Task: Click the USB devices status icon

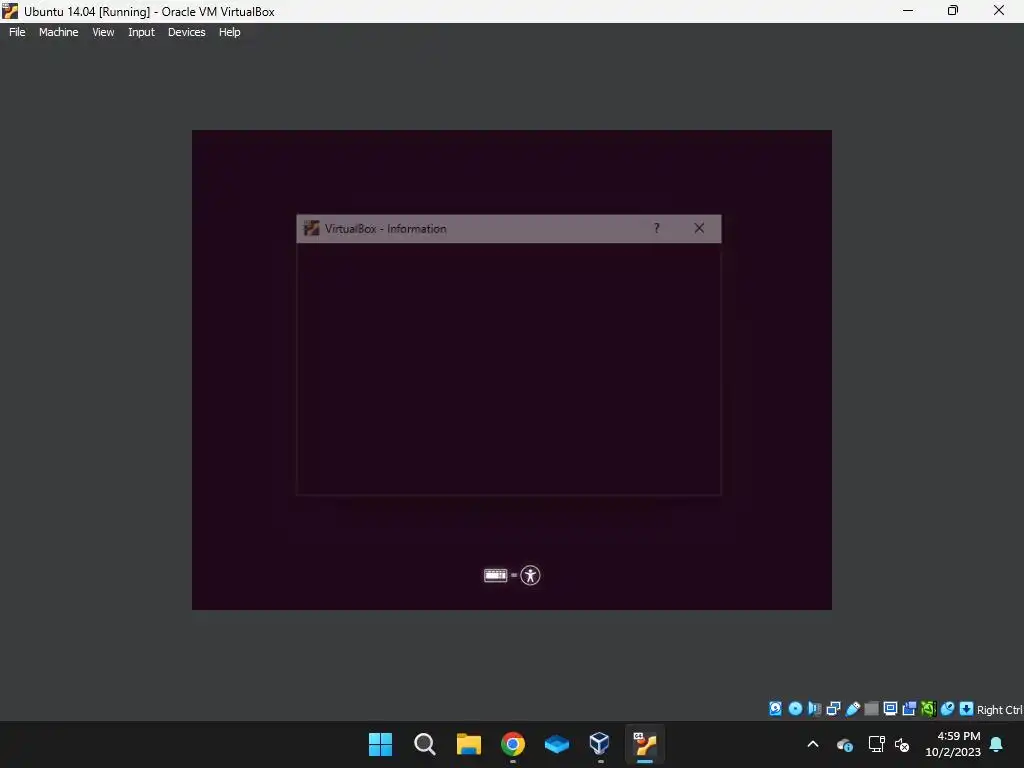Action: pyautogui.click(x=852, y=709)
